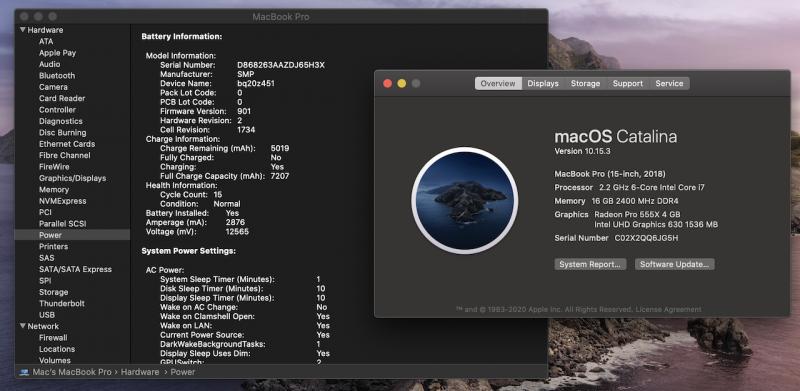Viewport: 800px width, 391px height.
Task: Select Firewall under Network
Action: tap(53, 337)
